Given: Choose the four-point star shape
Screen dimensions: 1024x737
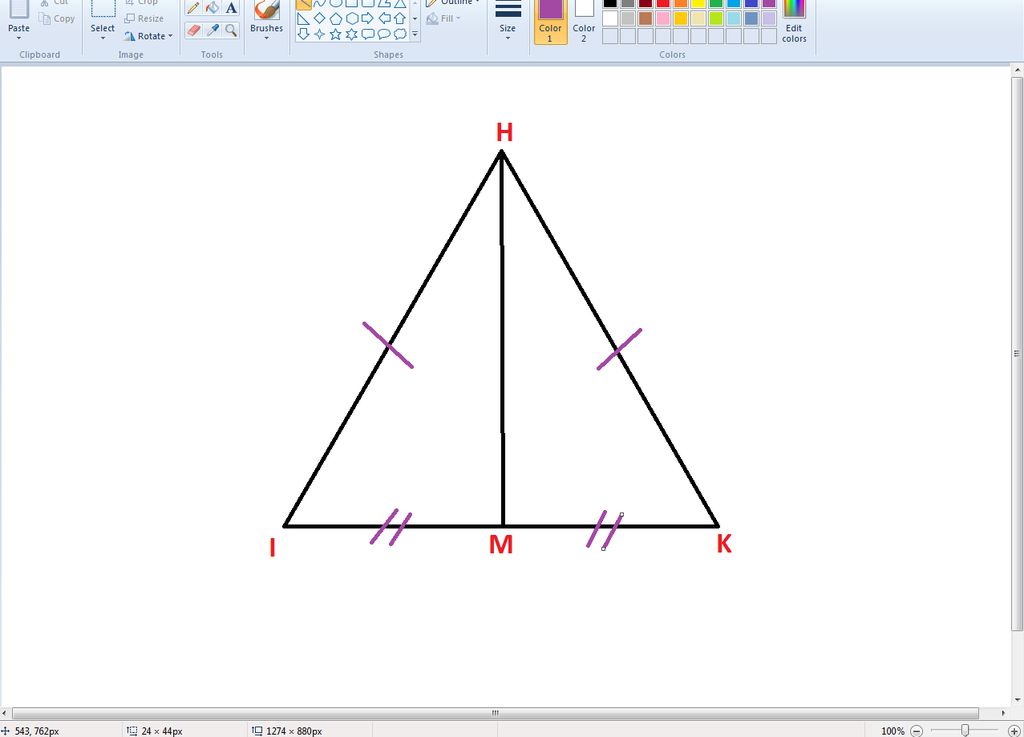Looking at the screenshot, I should (x=319, y=34).
